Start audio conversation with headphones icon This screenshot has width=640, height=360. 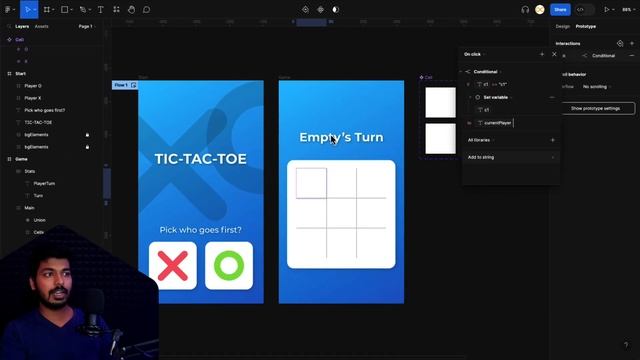tap(525, 9)
